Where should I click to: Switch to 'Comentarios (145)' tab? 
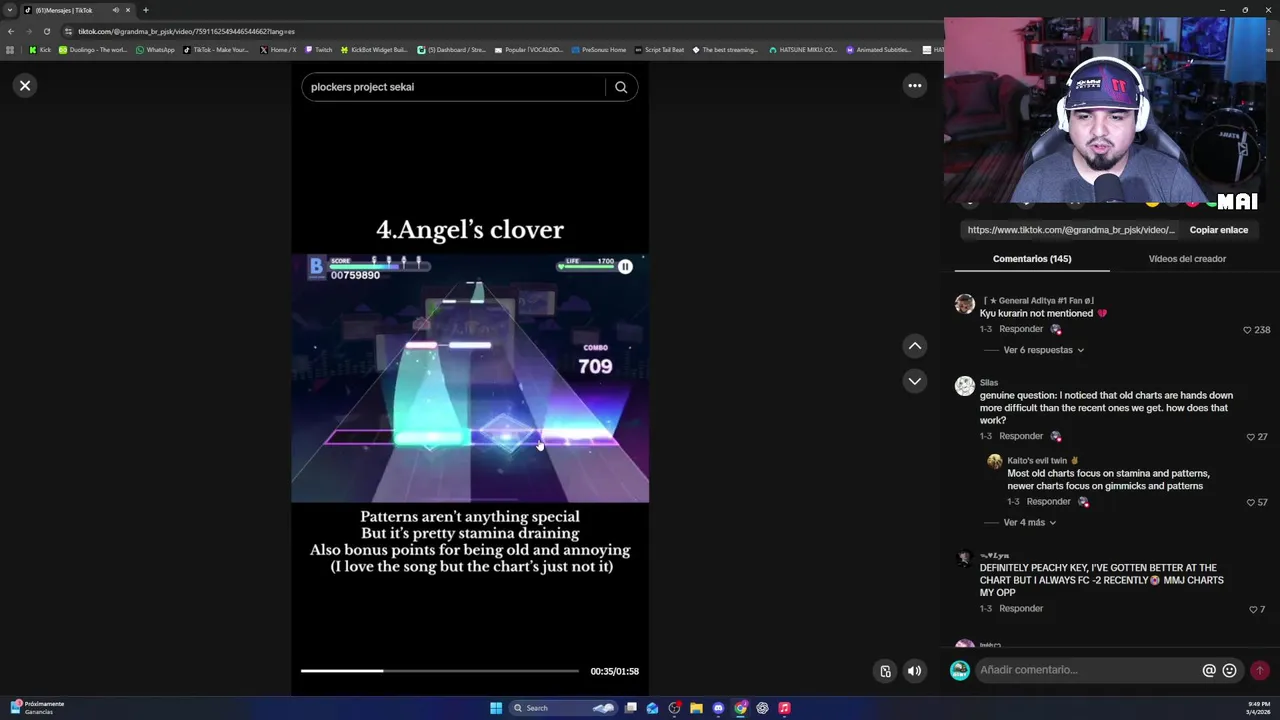pos(1032,259)
